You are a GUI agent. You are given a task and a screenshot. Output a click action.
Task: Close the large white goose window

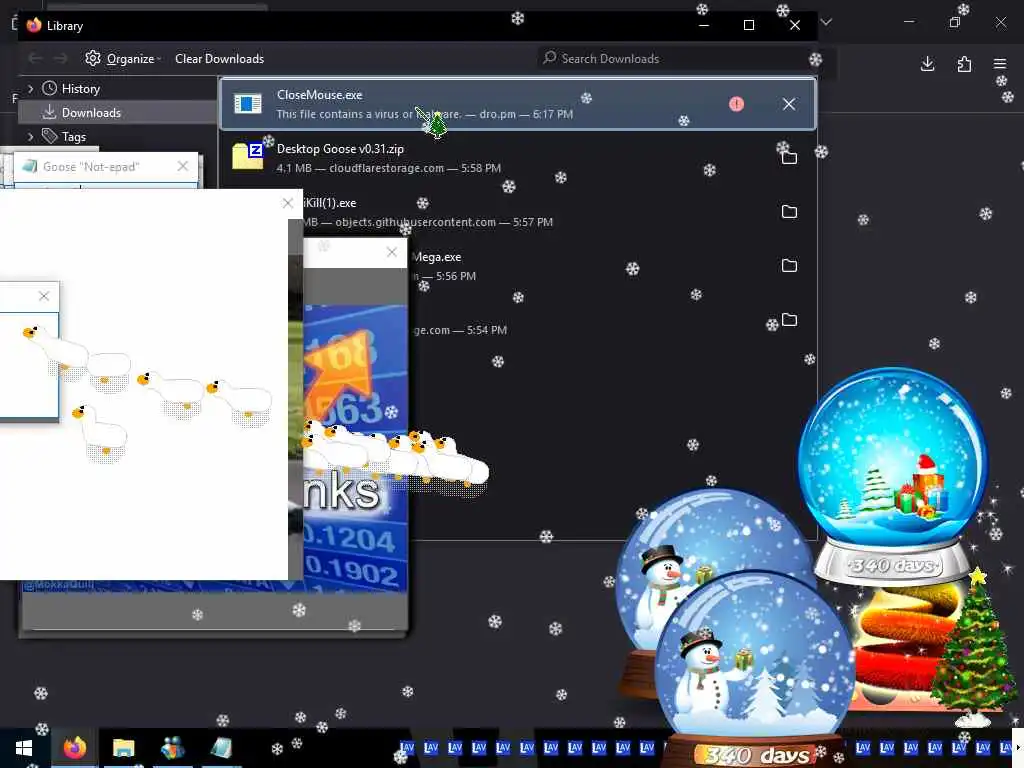tap(287, 203)
